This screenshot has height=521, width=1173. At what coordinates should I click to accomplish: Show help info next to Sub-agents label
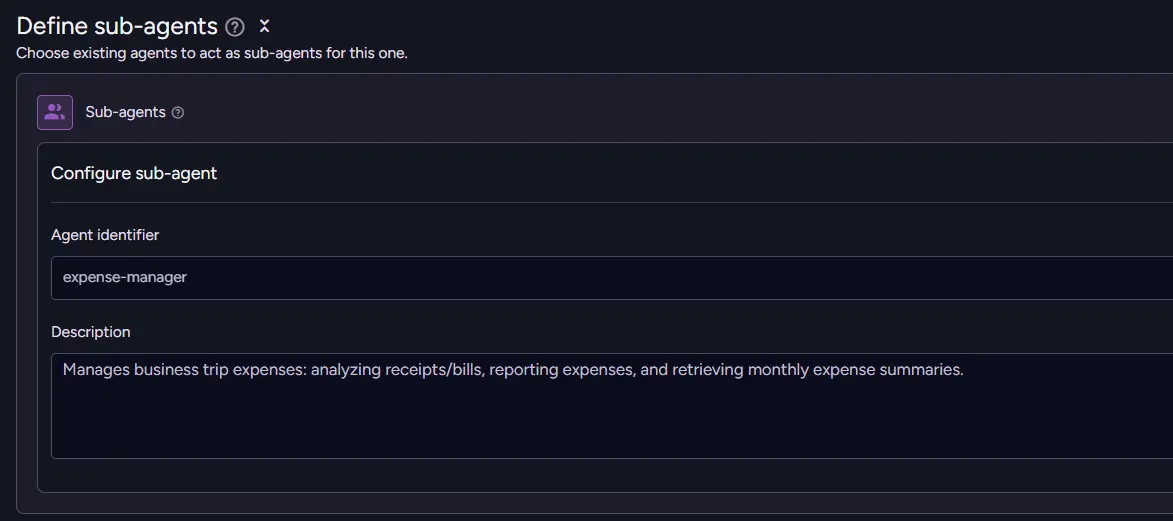(x=178, y=113)
